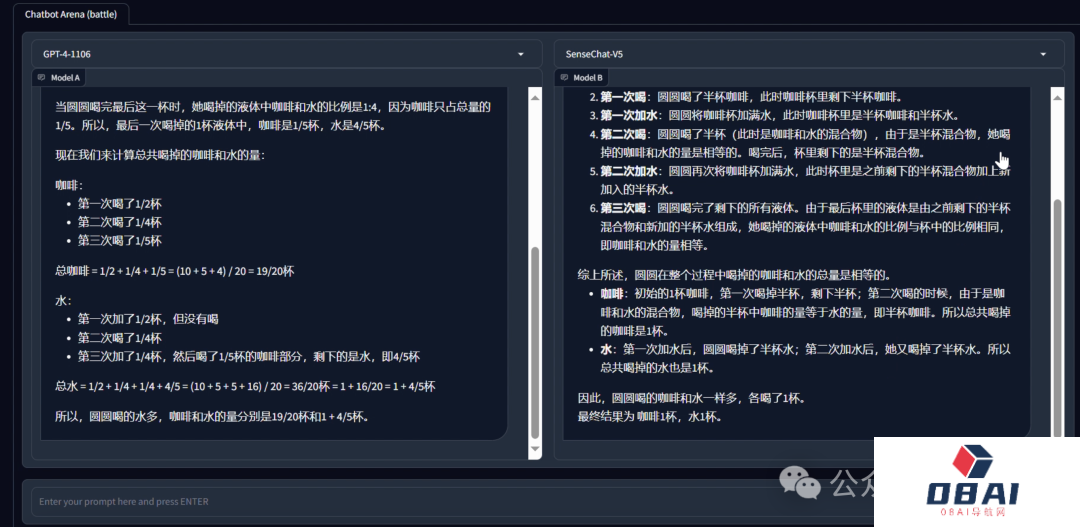Click the OBAI导航网 text link
Viewport: 1080px width, 527px height.
(975, 512)
